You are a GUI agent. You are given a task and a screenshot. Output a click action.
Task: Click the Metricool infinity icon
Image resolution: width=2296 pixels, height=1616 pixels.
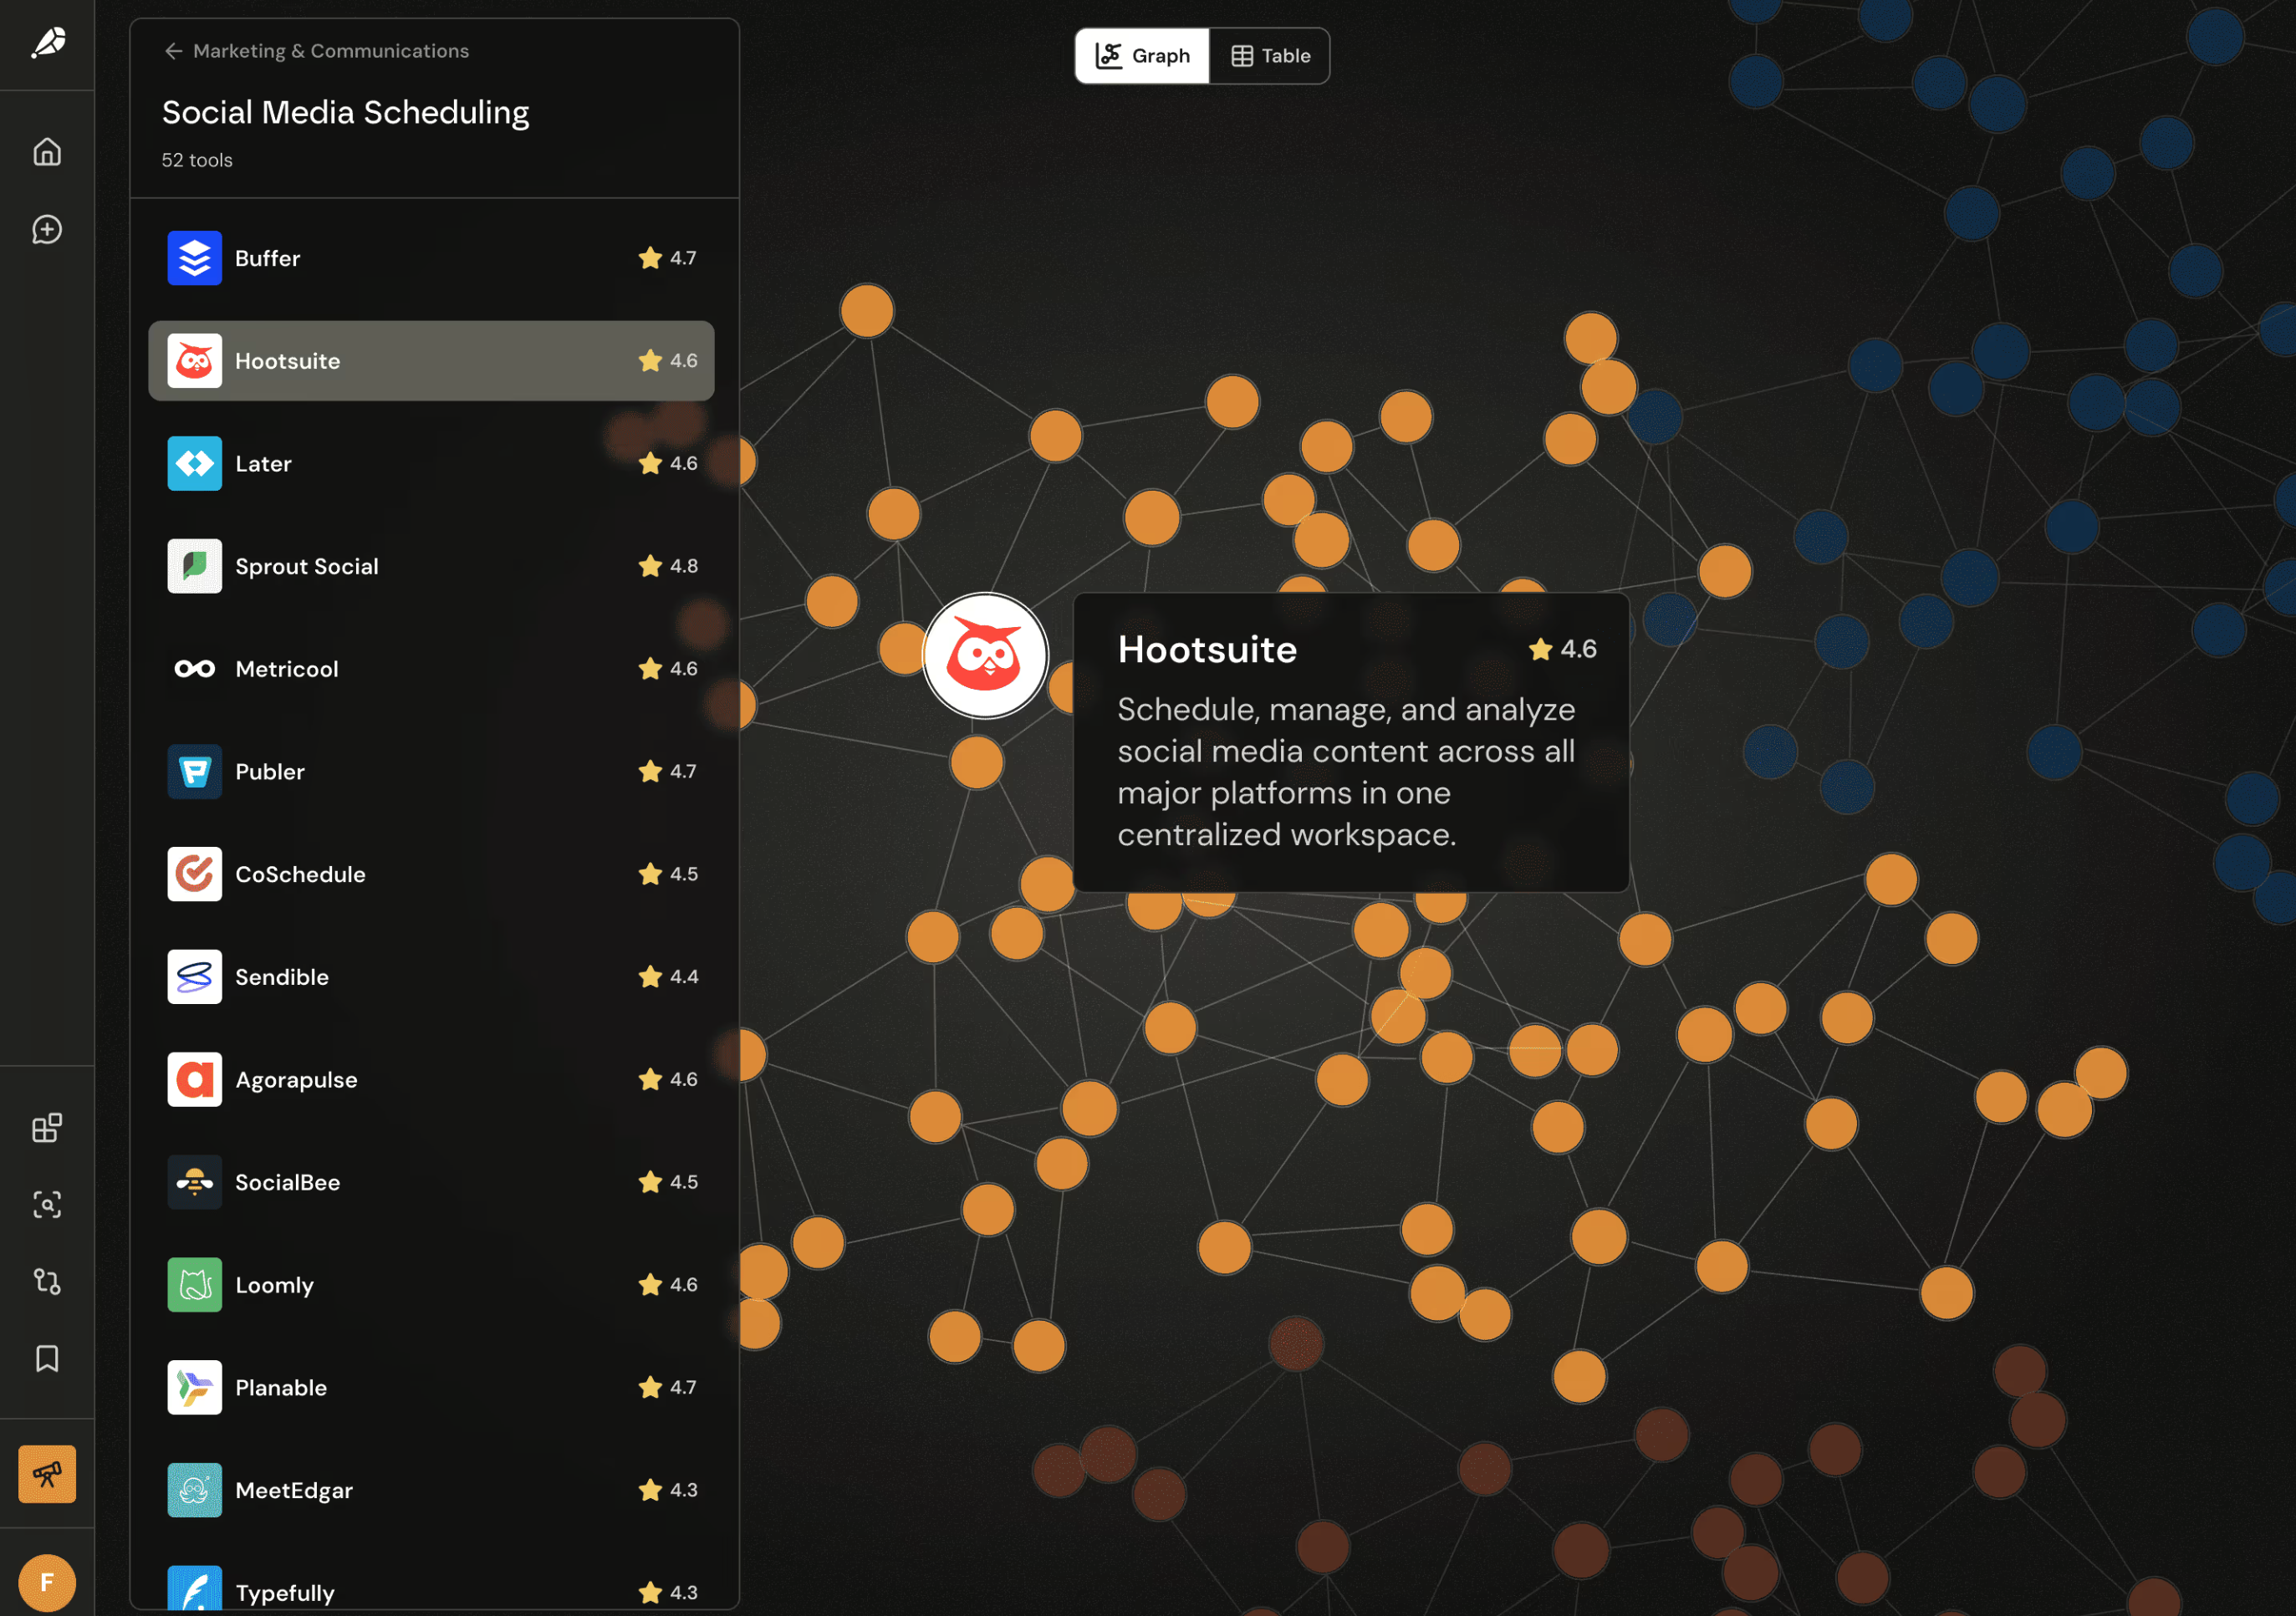[194, 669]
